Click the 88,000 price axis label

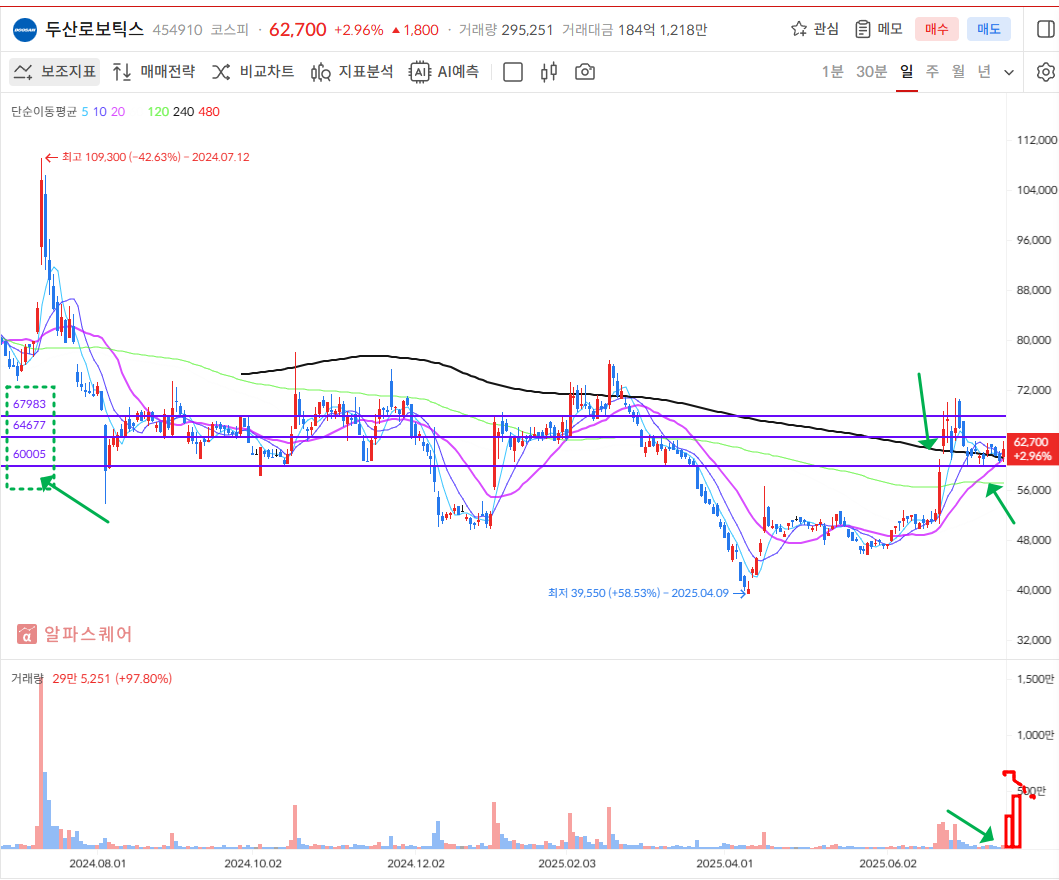point(1034,290)
